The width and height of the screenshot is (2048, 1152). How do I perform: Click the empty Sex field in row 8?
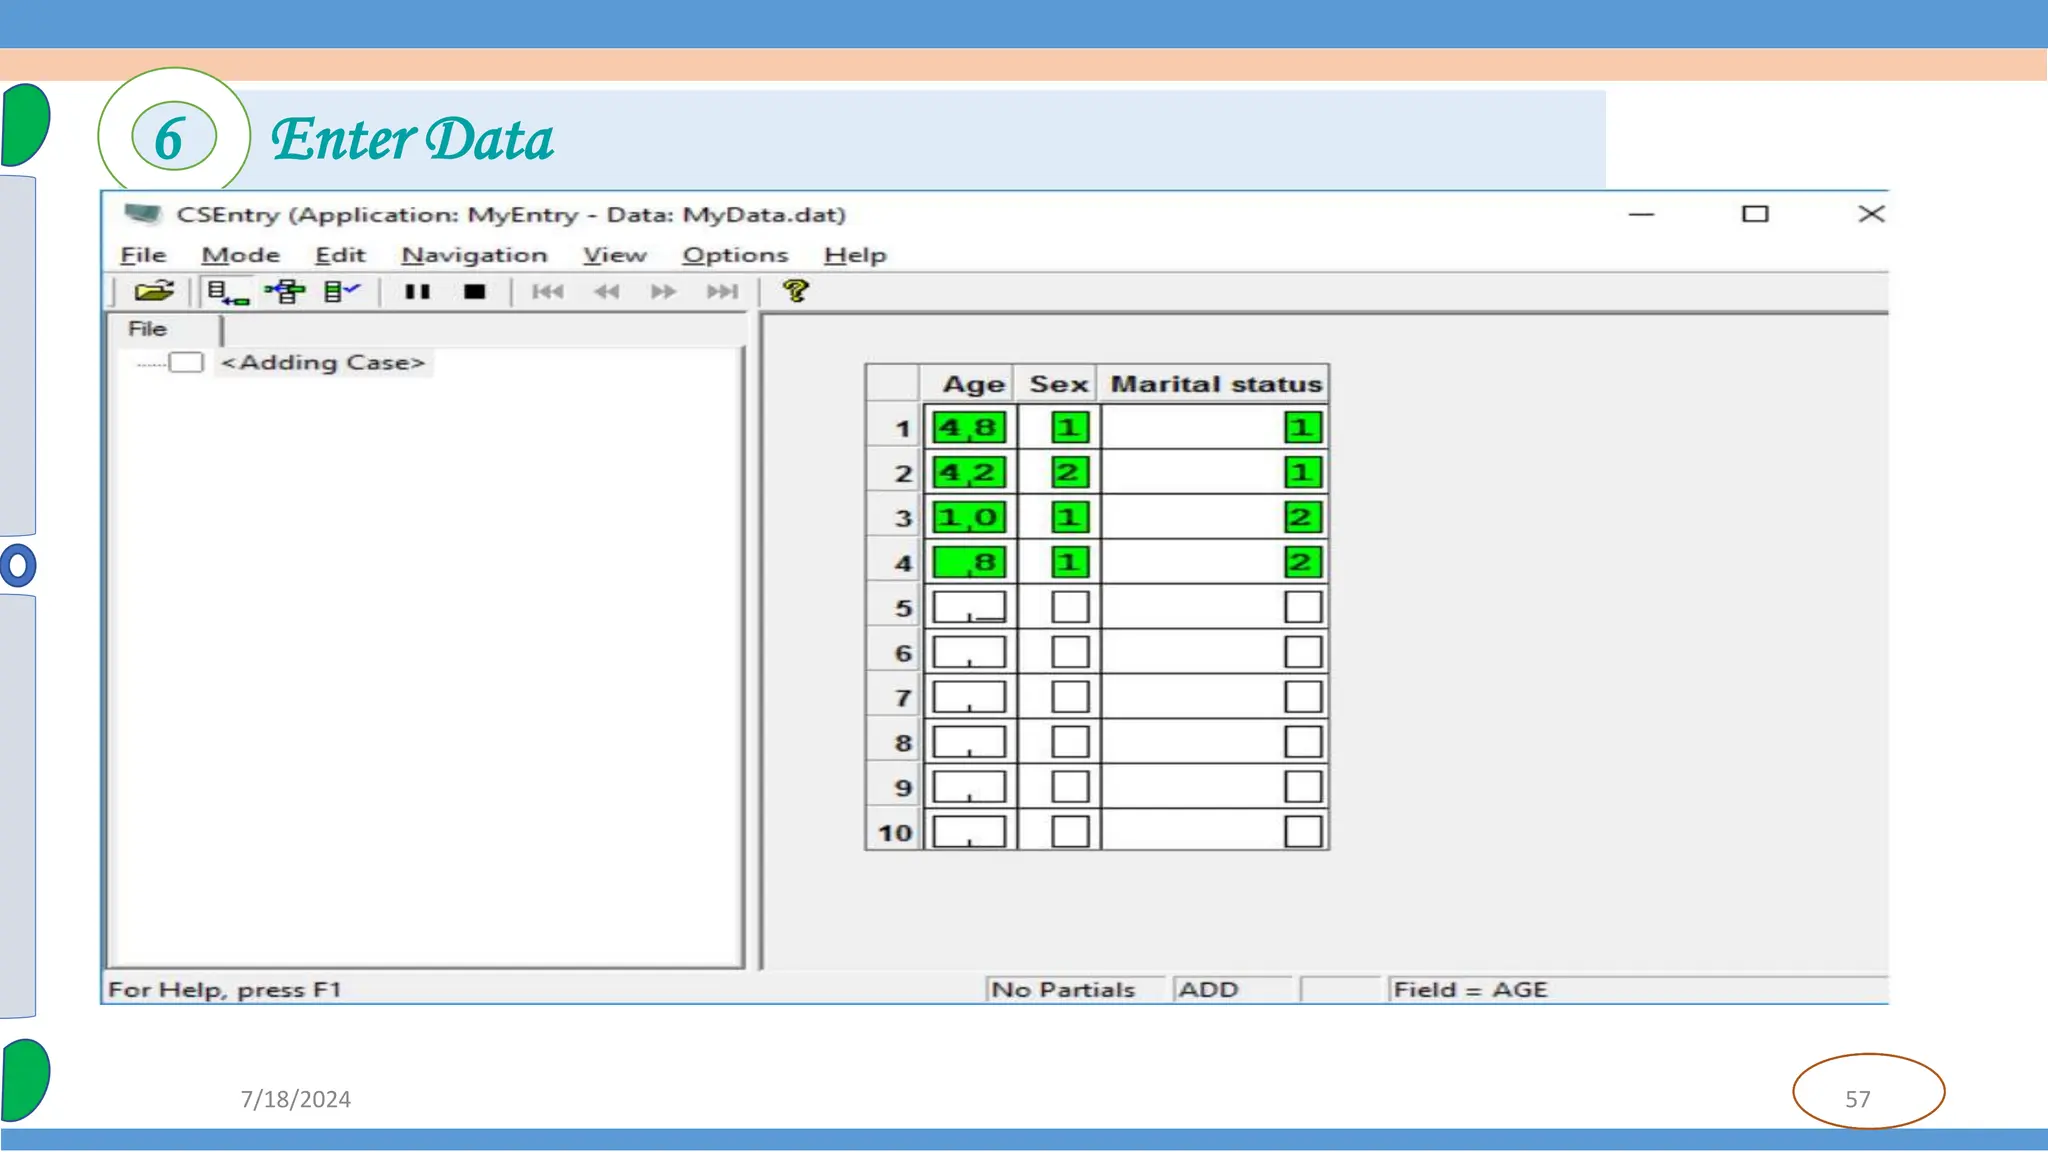point(1070,742)
